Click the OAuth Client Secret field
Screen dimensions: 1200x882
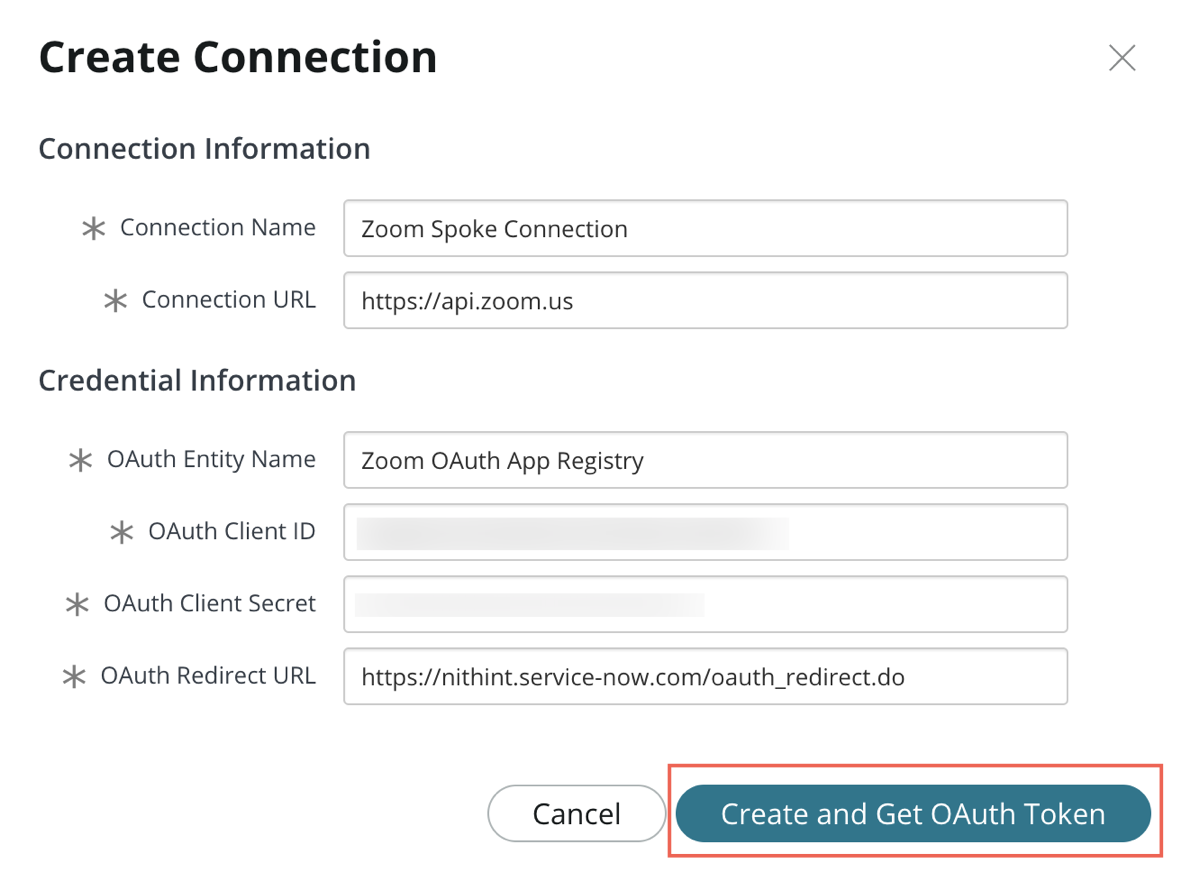(705, 604)
